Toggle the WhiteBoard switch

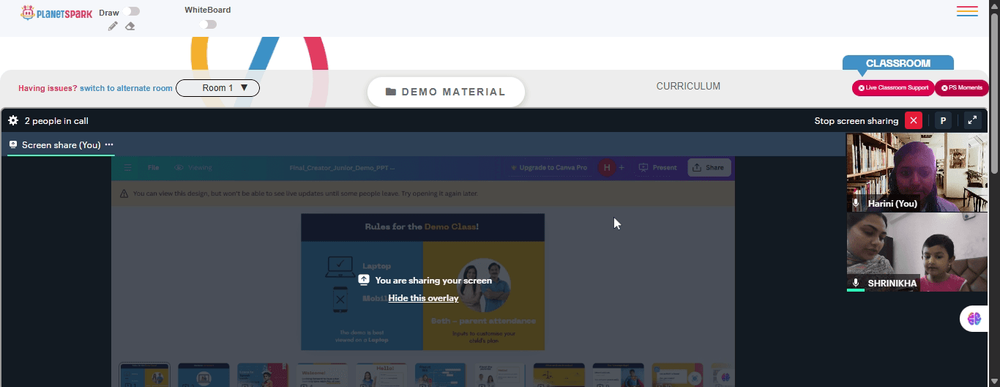click(208, 24)
